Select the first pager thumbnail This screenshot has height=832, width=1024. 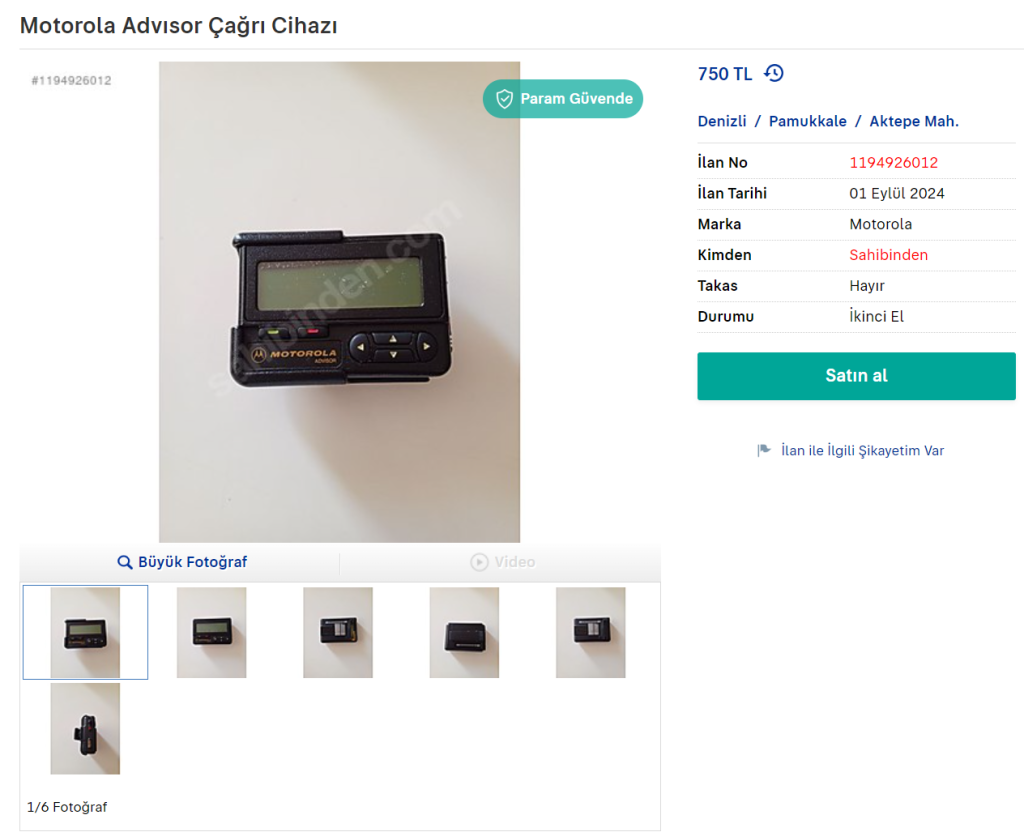86,632
